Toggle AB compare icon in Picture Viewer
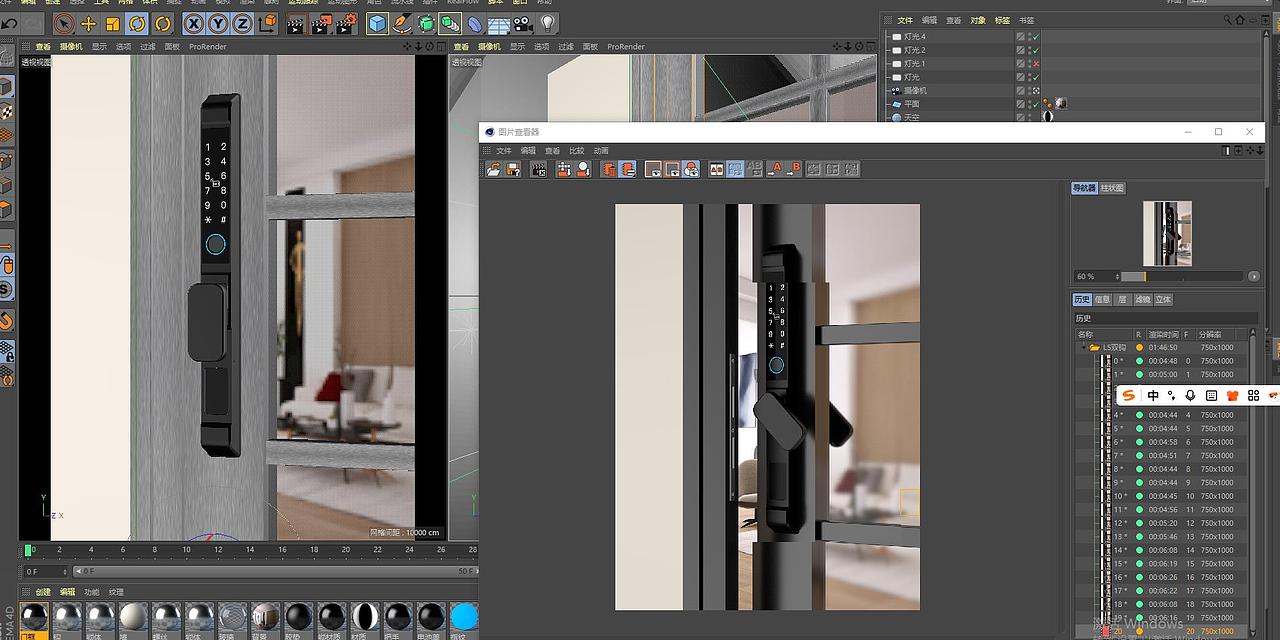 716,170
